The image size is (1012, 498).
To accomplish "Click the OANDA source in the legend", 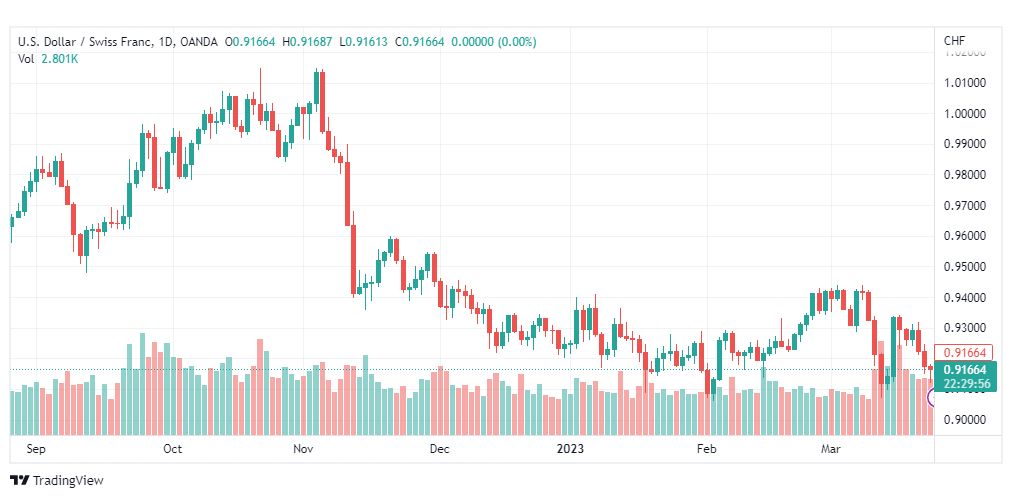I will pos(197,42).
